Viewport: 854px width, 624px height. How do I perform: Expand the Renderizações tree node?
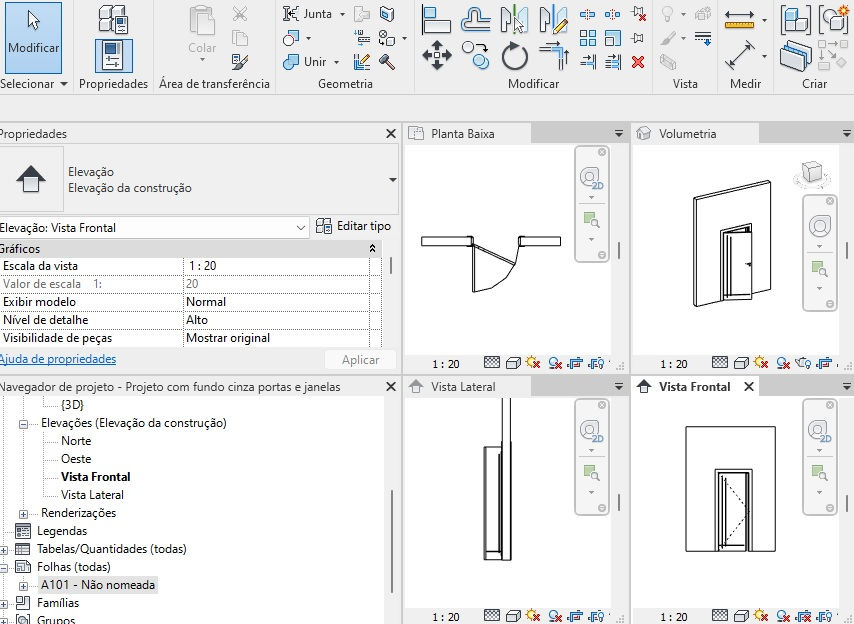(23, 513)
